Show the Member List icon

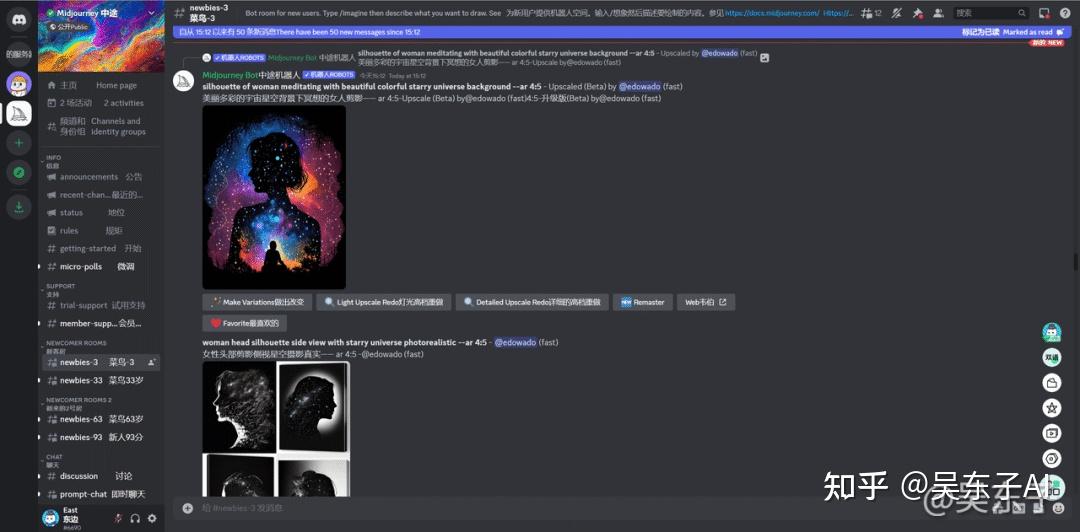point(938,13)
